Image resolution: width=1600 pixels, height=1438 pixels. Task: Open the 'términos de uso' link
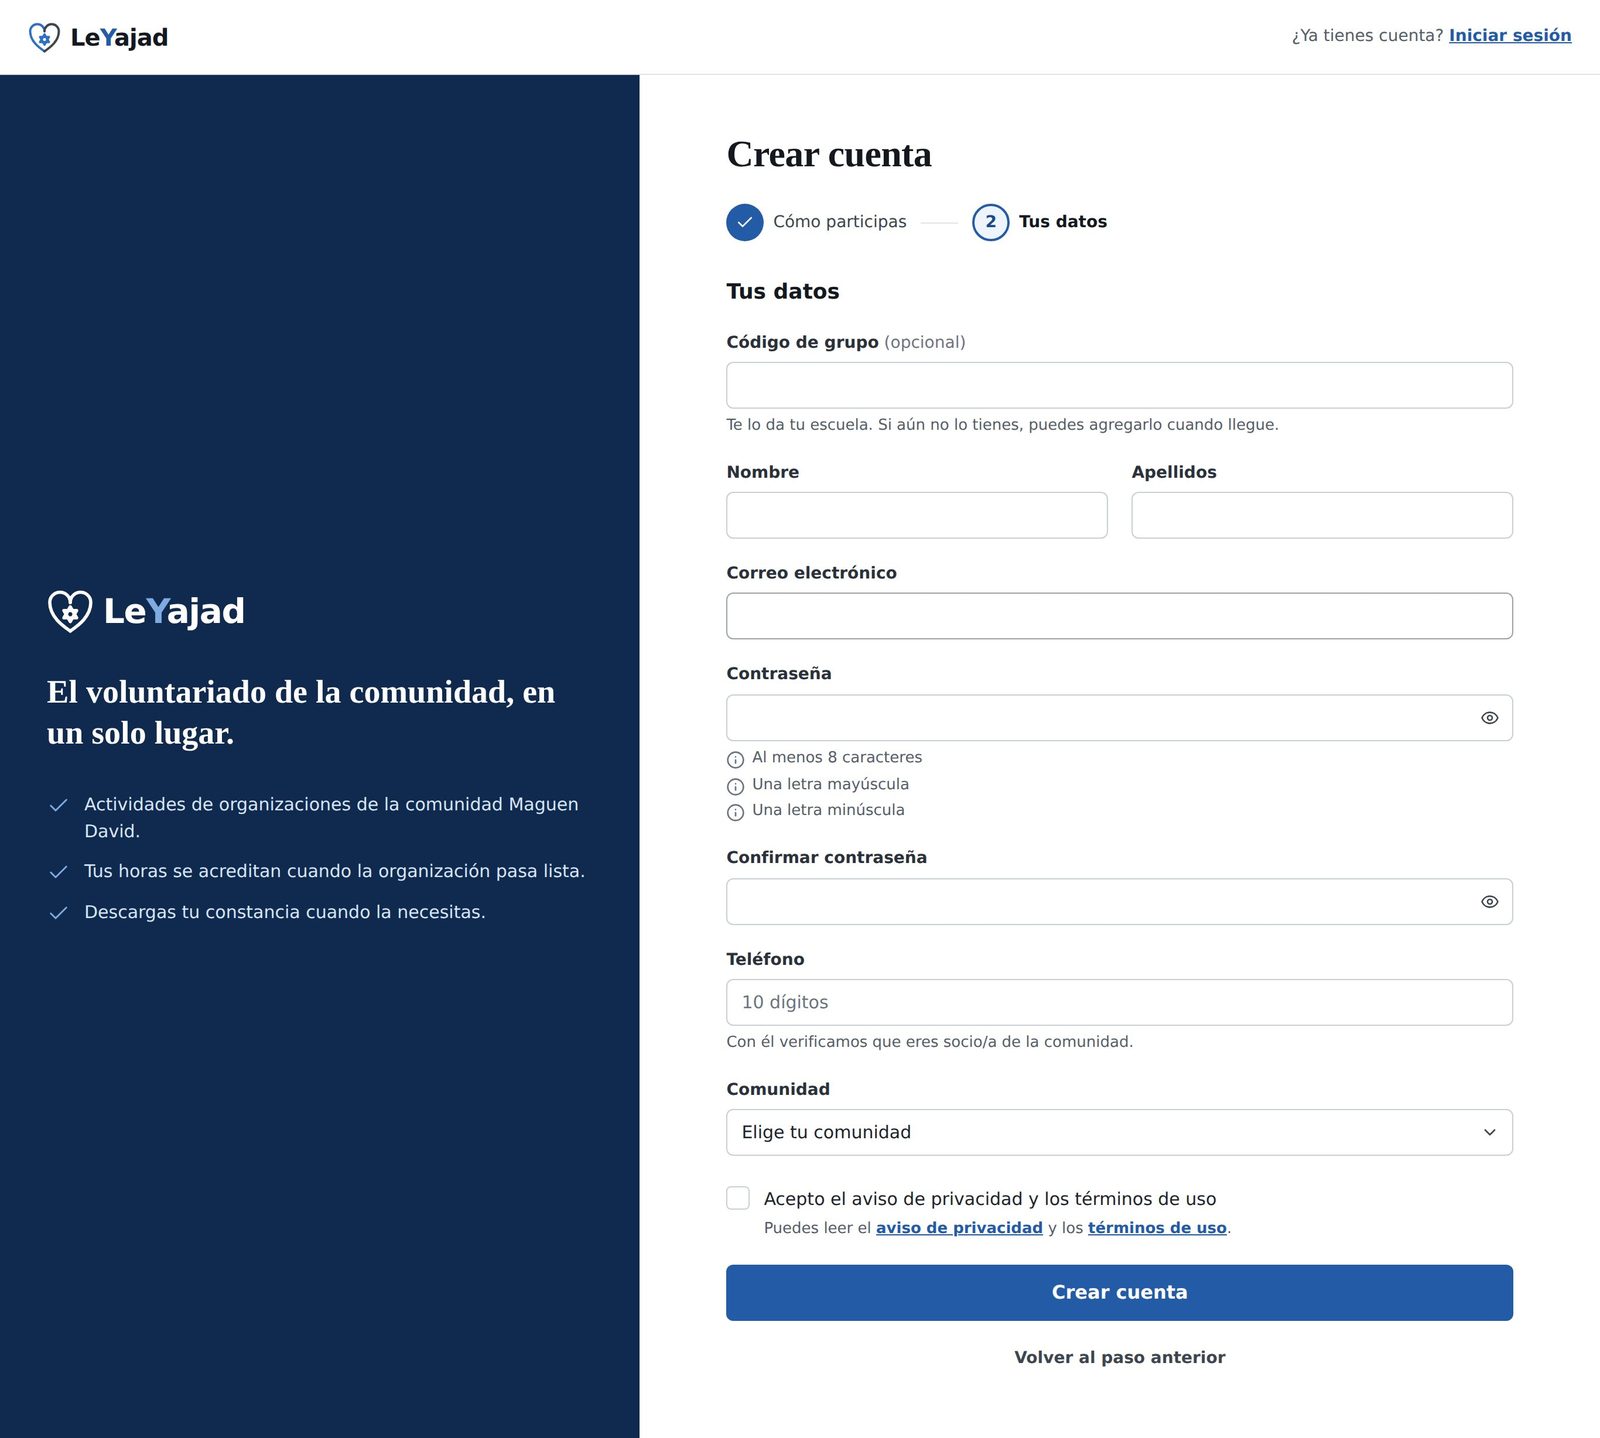point(1157,1228)
